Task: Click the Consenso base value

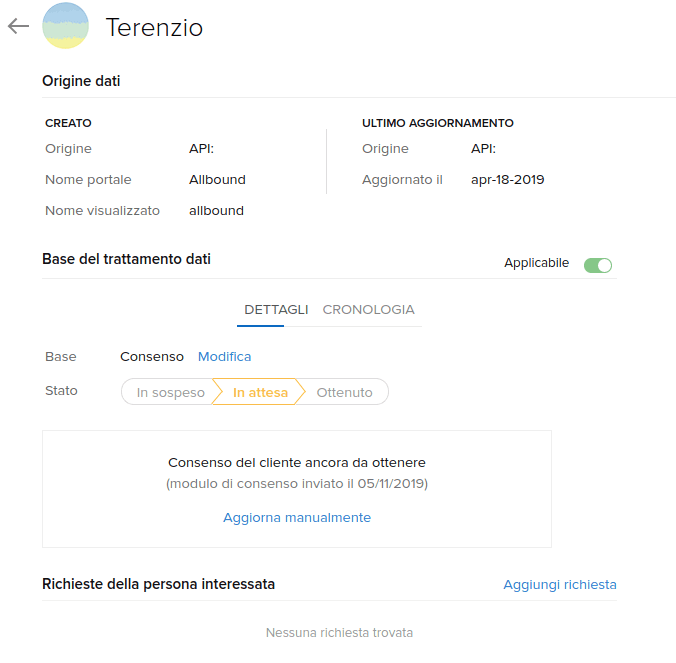Action: [152, 357]
